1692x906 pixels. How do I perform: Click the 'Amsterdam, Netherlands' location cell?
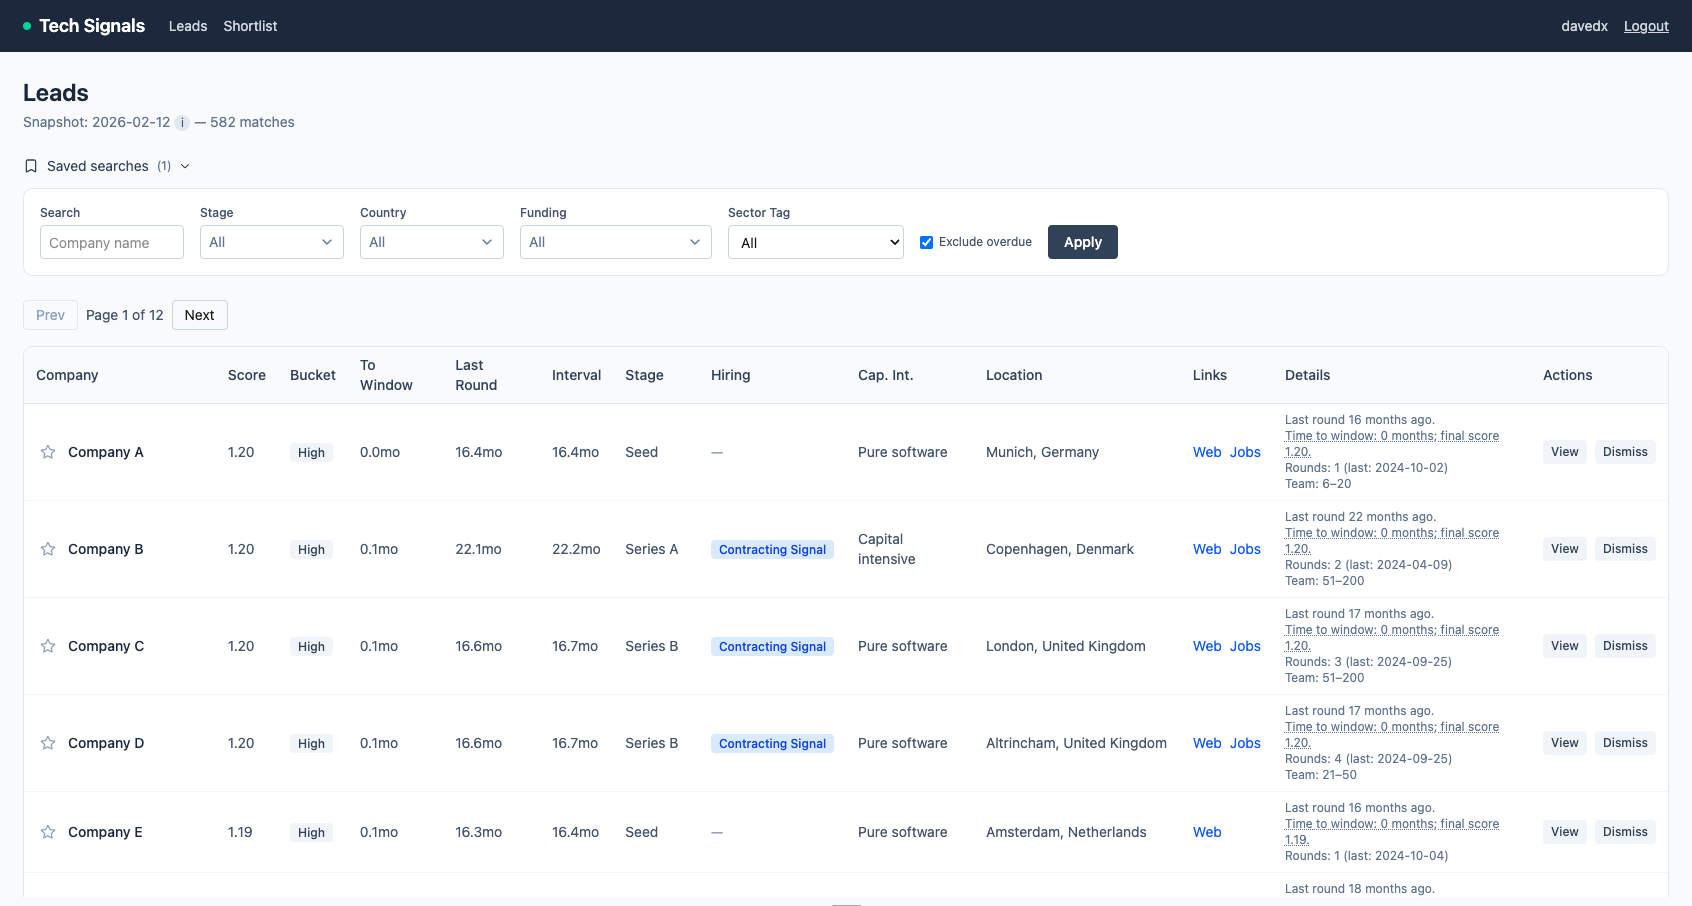[x=1066, y=832]
